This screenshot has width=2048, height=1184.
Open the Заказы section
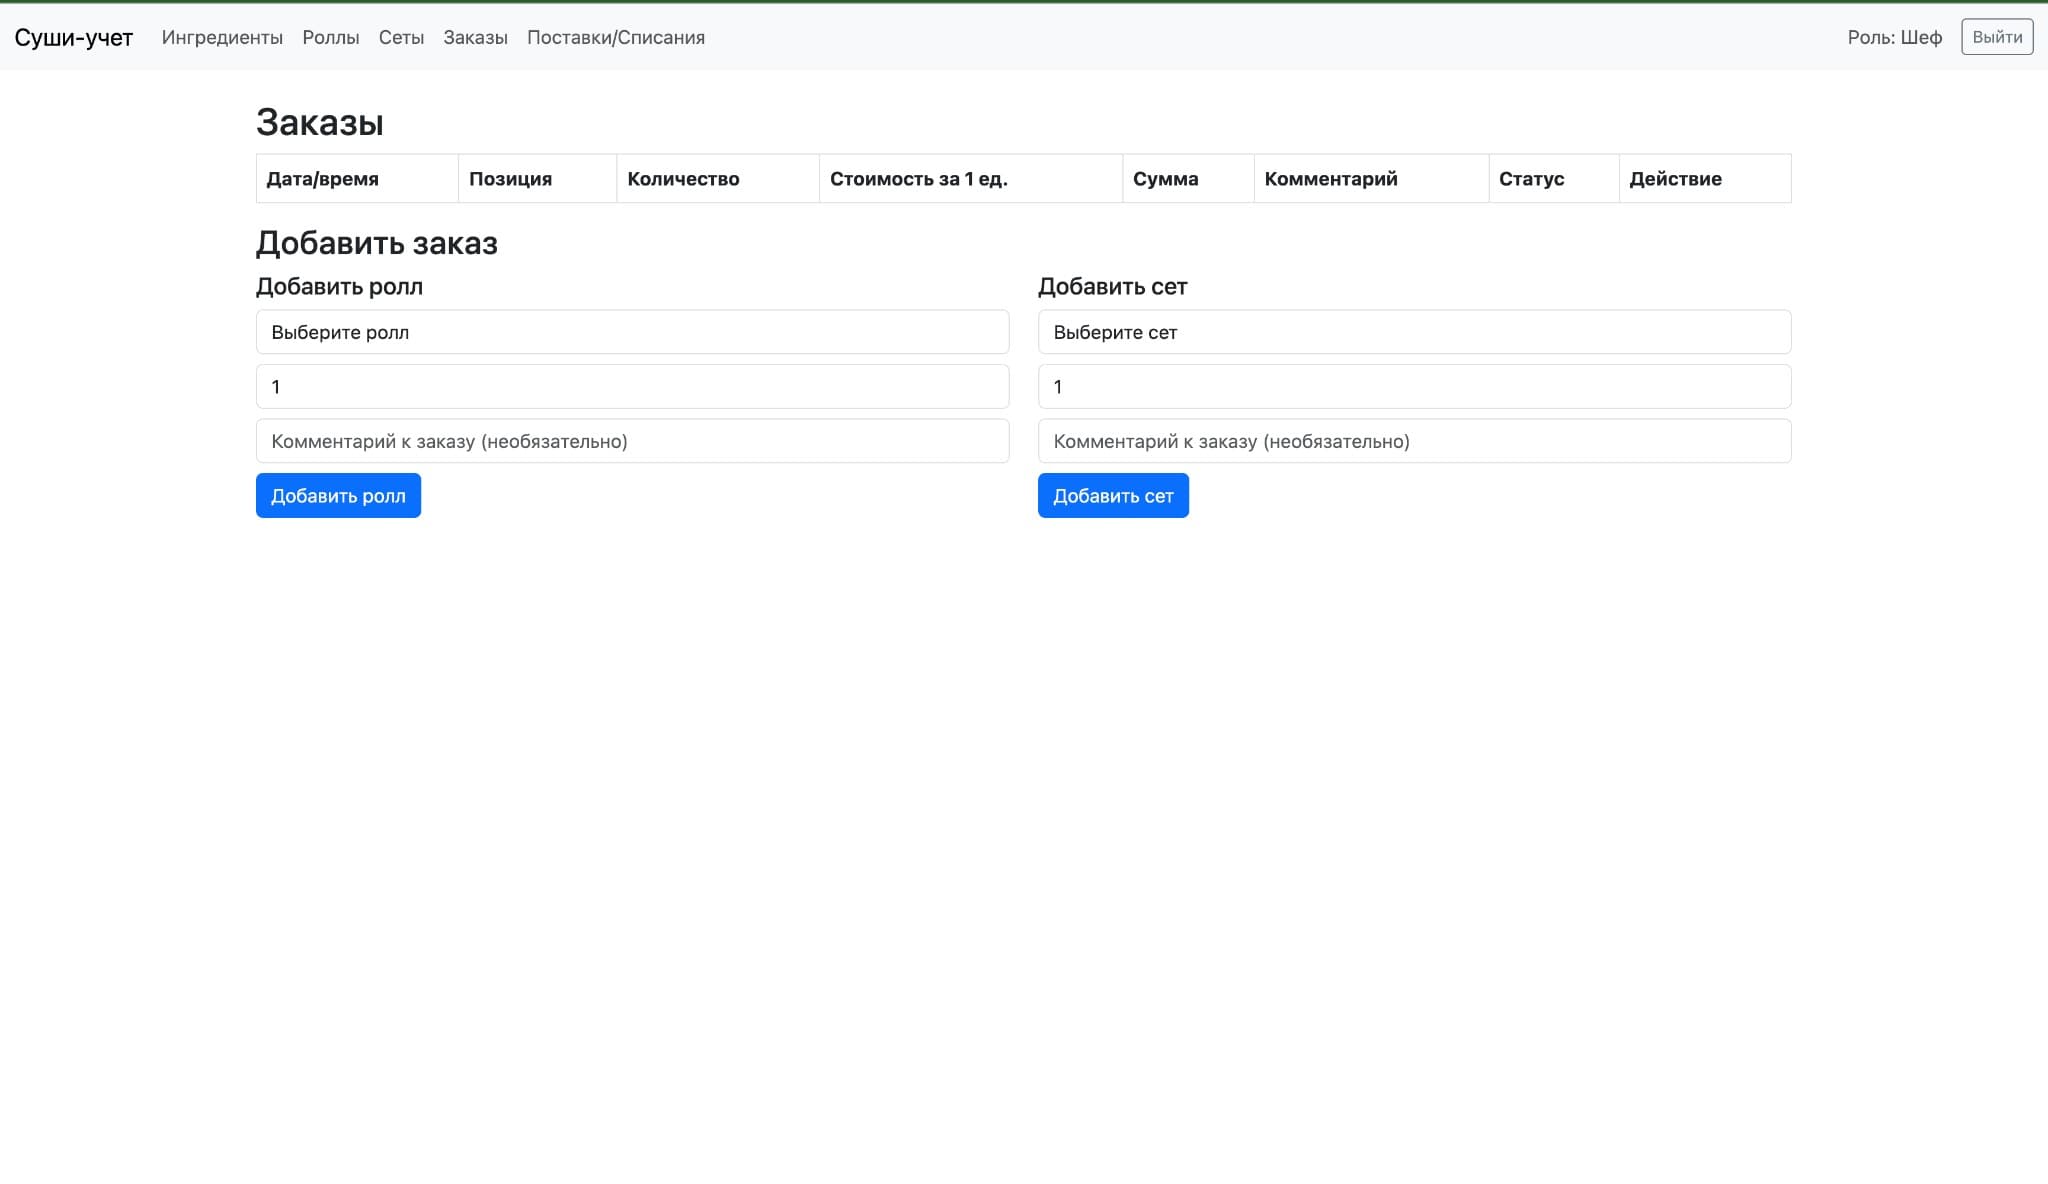pyautogui.click(x=474, y=37)
